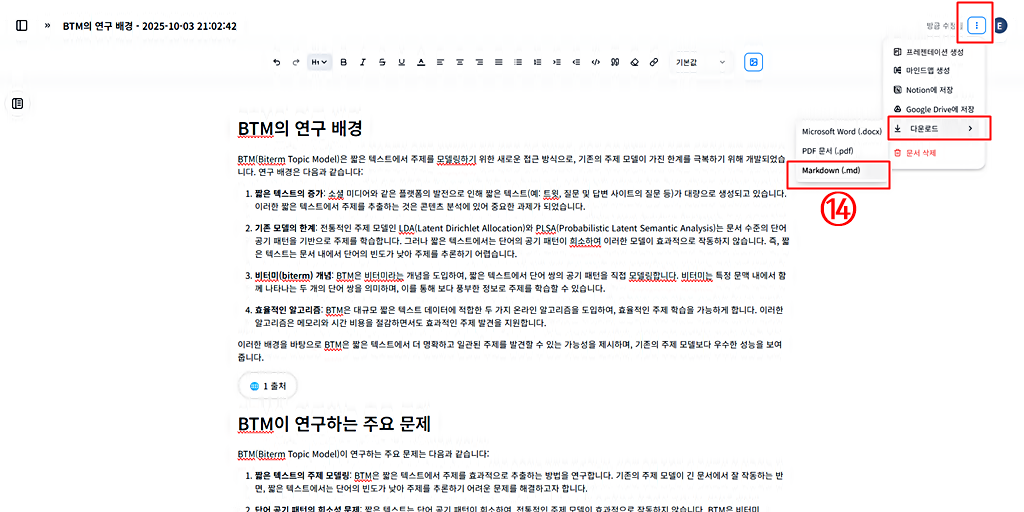1024x512 pixels.
Task: Click the bold text 짧은 텍스트의 증가
Action: 287,194
